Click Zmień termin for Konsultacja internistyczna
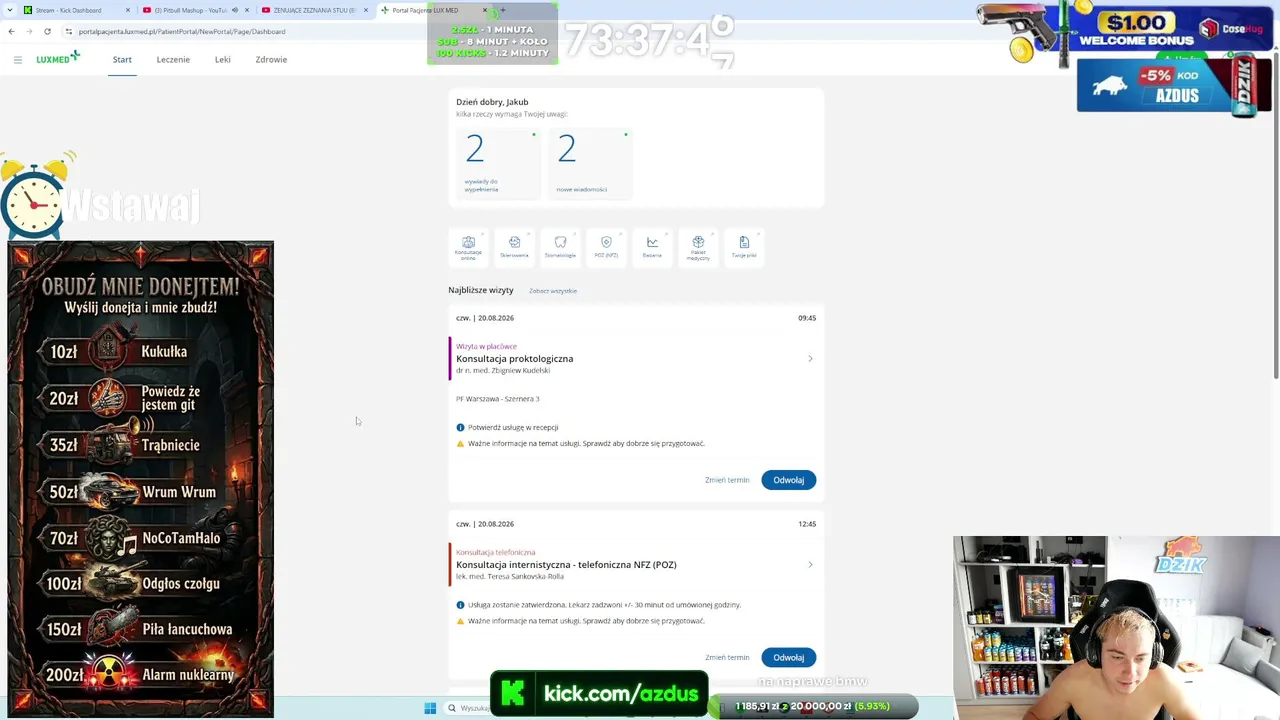The height and width of the screenshot is (720, 1280). [727, 657]
